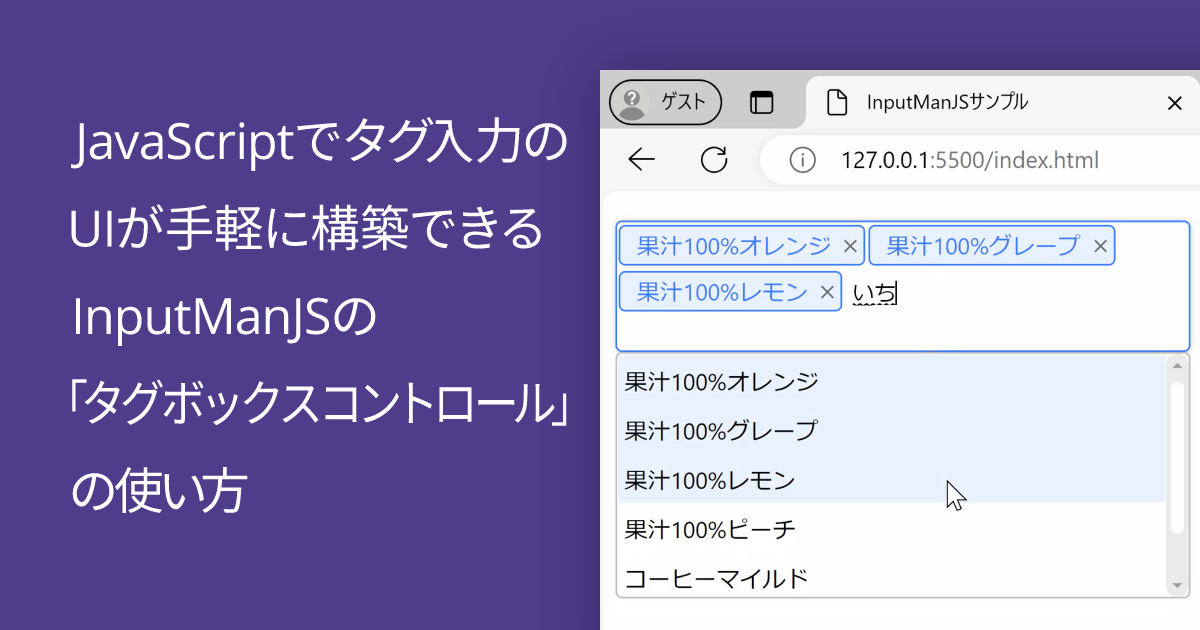This screenshot has width=1200, height=630.
Task: Reload the current page
Action: pyautogui.click(x=713, y=159)
